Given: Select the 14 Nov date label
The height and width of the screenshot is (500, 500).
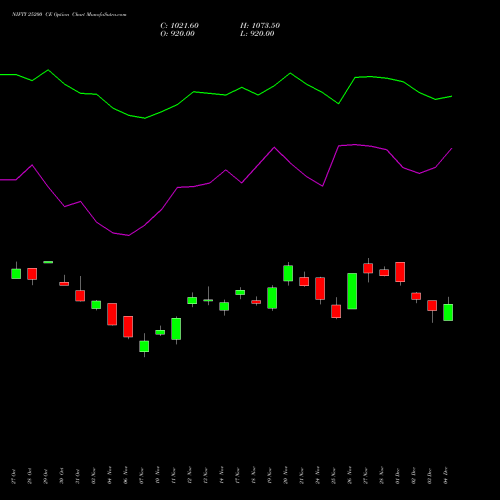Looking at the screenshot, I should click(x=222, y=476).
